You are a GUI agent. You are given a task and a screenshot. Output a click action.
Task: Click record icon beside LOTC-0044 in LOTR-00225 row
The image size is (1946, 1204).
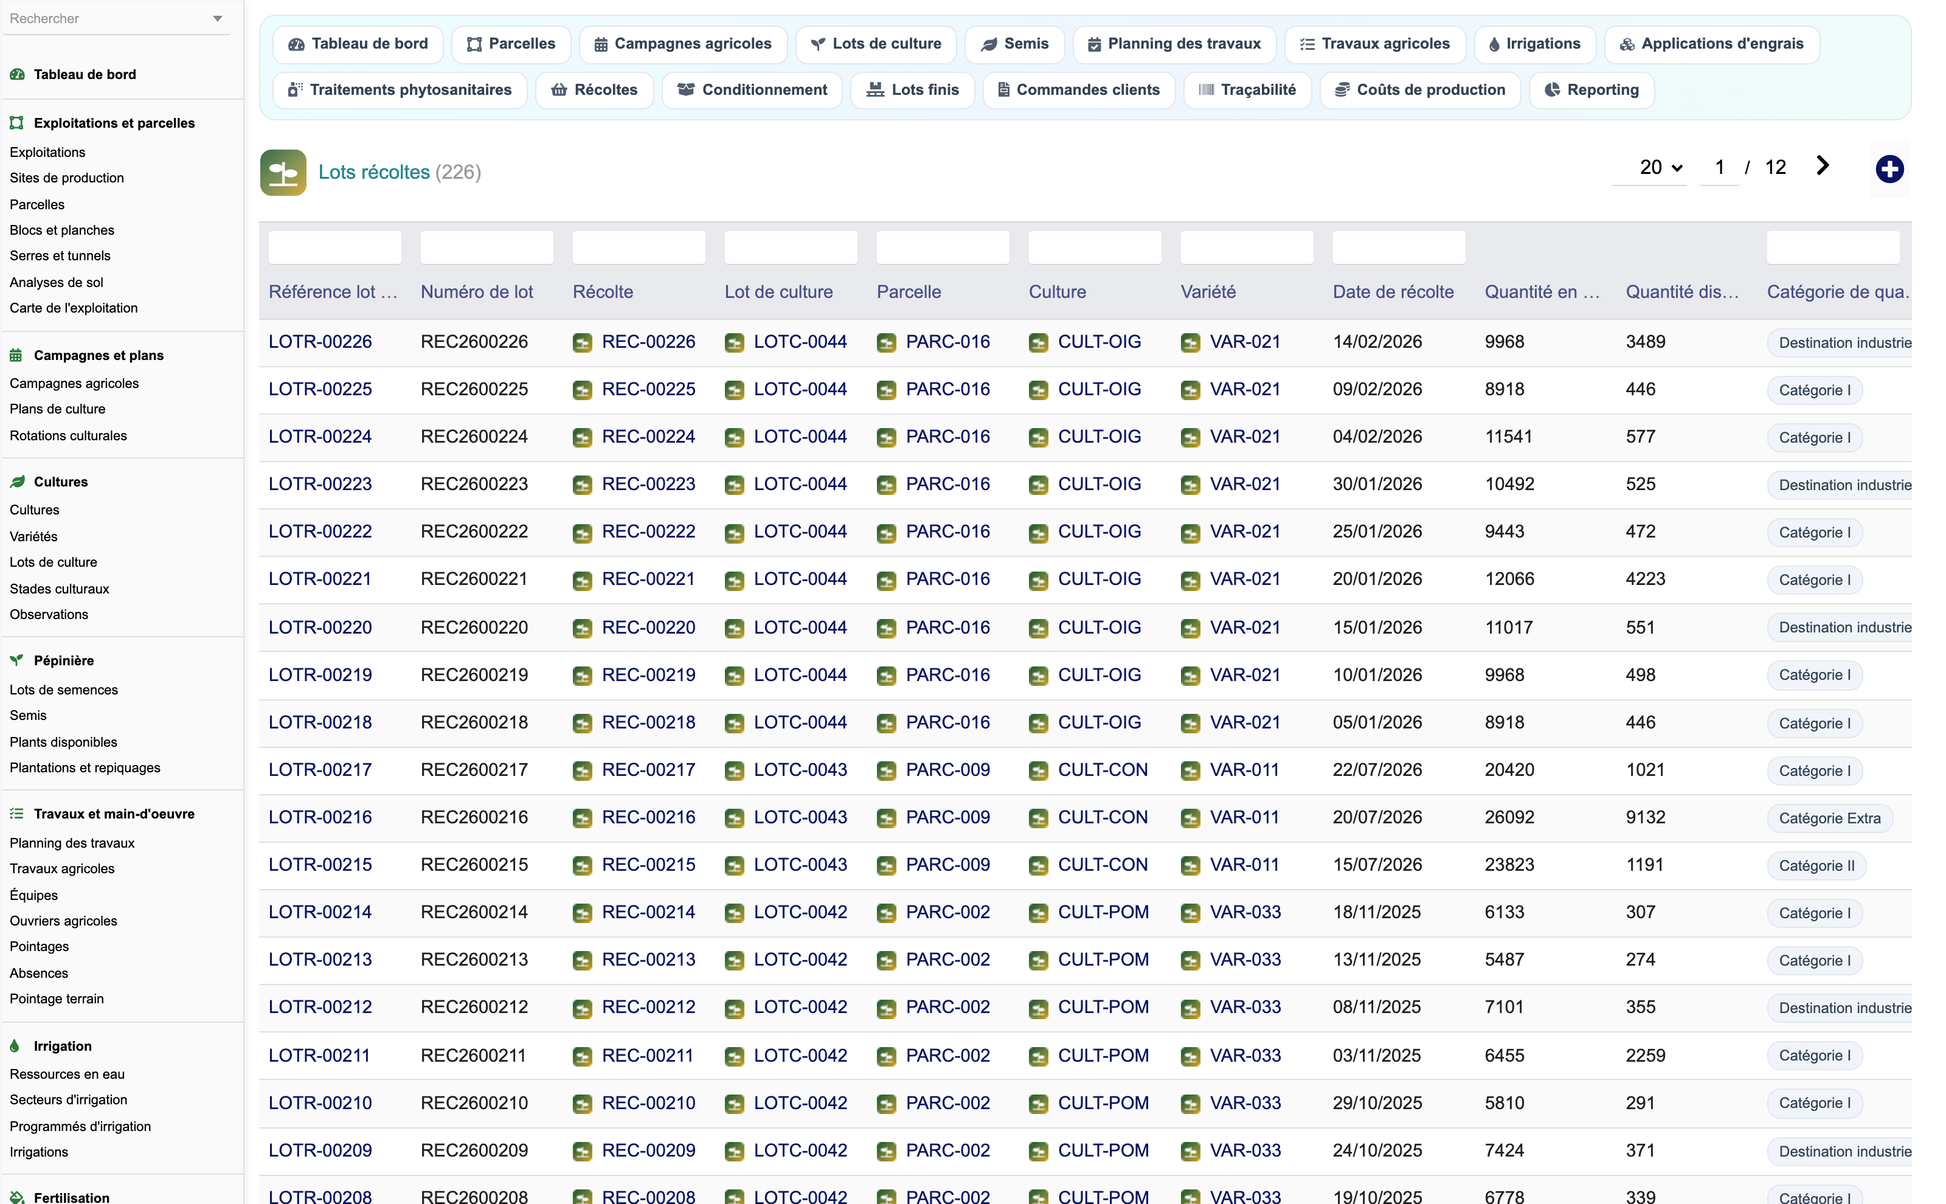pyautogui.click(x=734, y=390)
